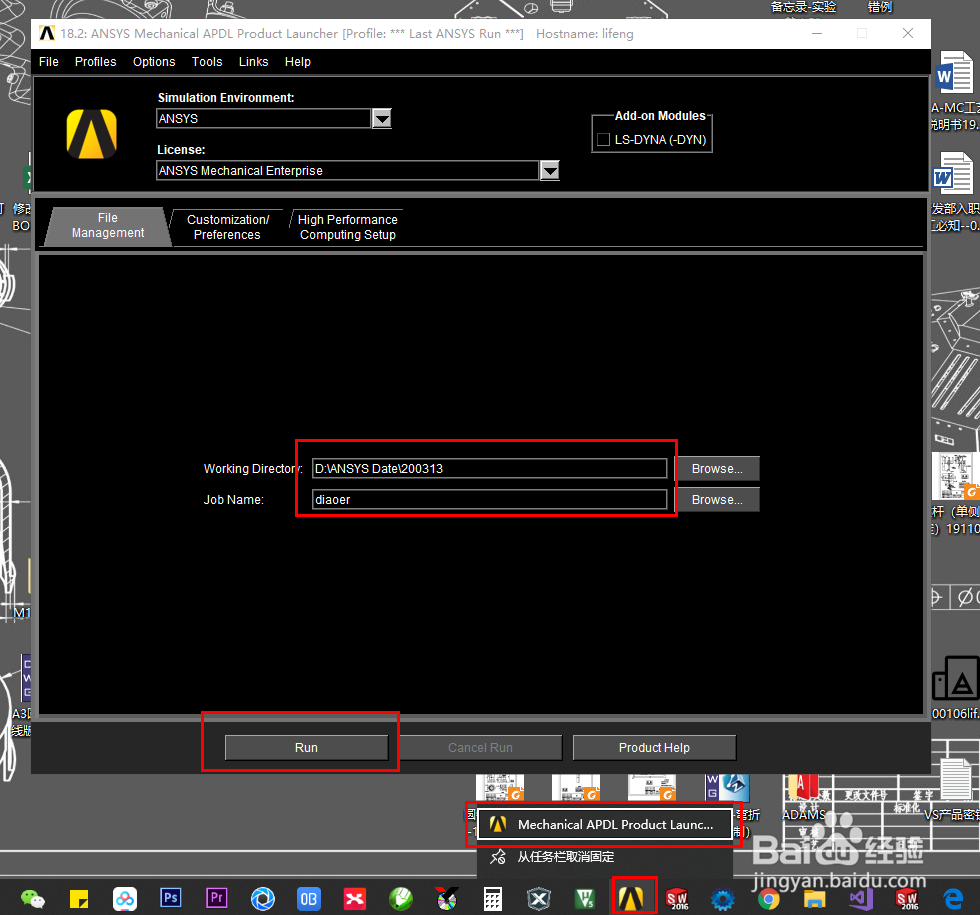This screenshot has width=980, height=915.
Task: Minimize the ANSYS launcher window
Action: tap(817, 33)
